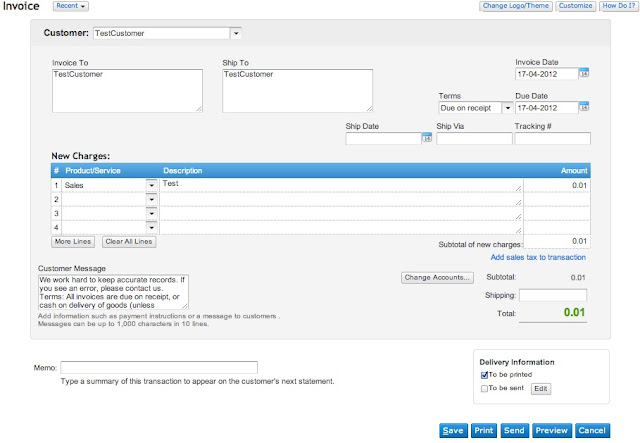
Task: Click Change Logo/Theme button
Action: coord(515,6)
